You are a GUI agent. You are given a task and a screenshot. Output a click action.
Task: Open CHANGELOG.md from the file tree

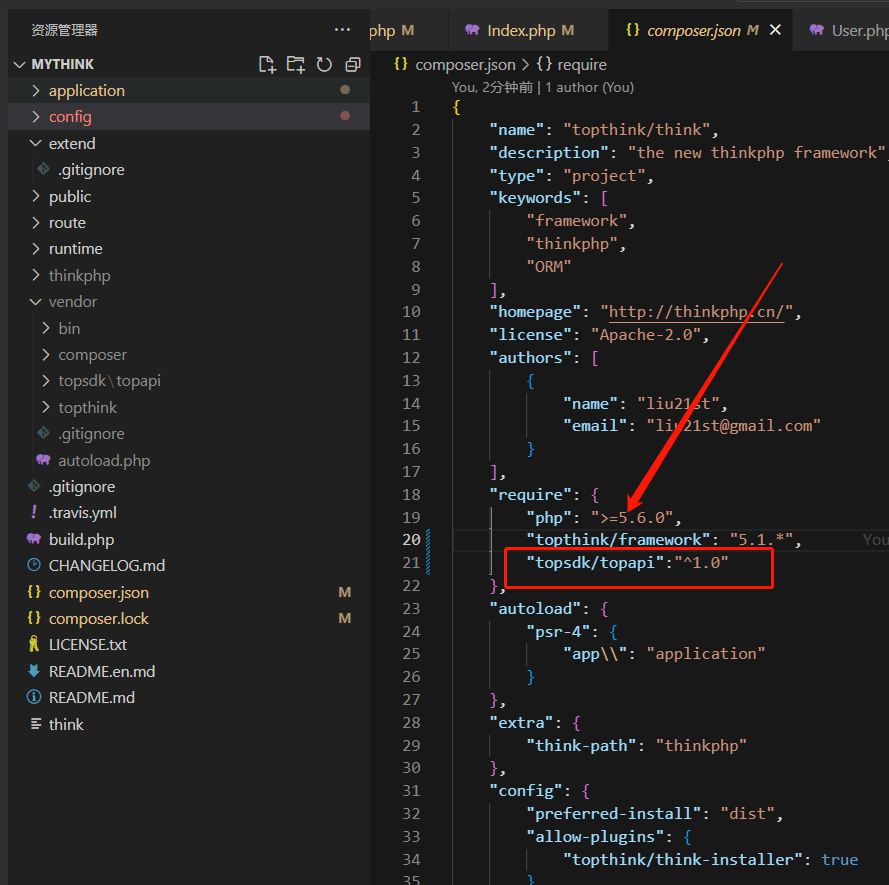coord(106,565)
